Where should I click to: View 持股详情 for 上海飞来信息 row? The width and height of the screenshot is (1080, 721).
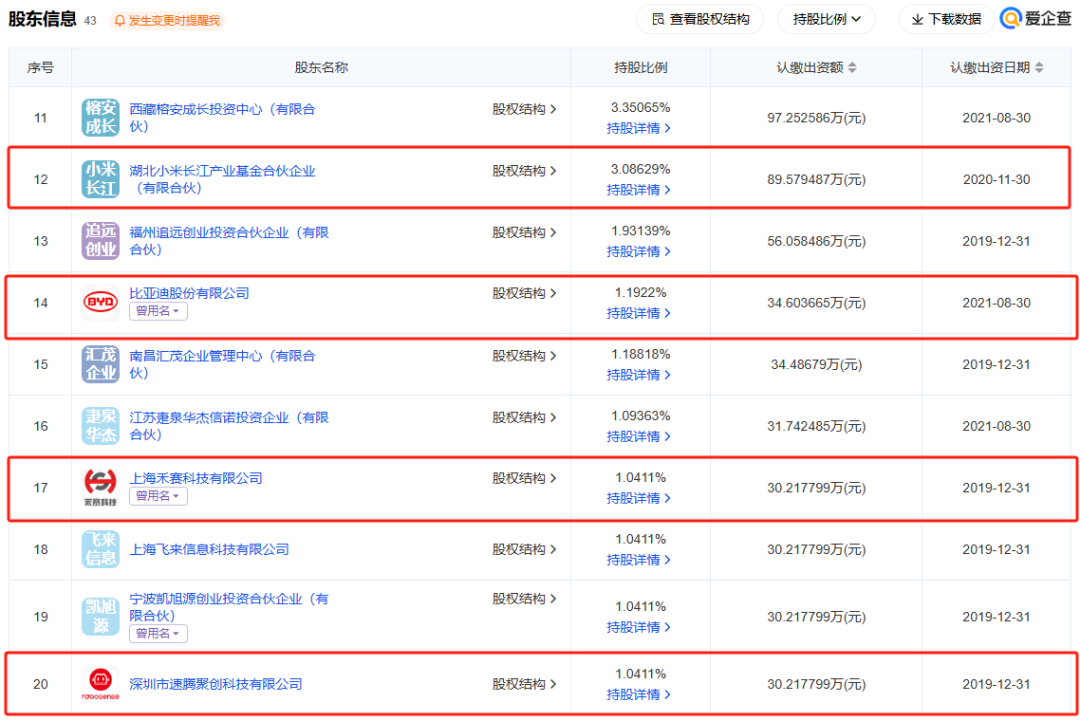638,560
